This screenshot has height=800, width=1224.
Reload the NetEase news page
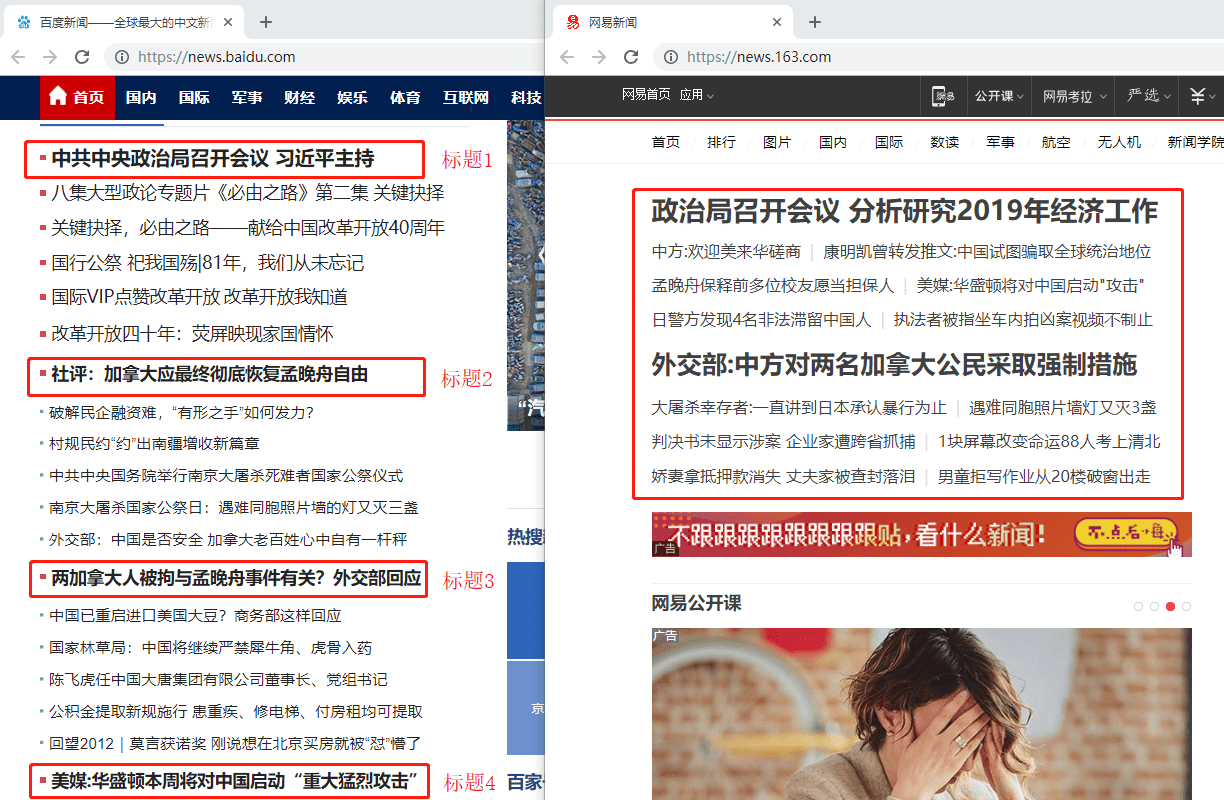pos(631,57)
